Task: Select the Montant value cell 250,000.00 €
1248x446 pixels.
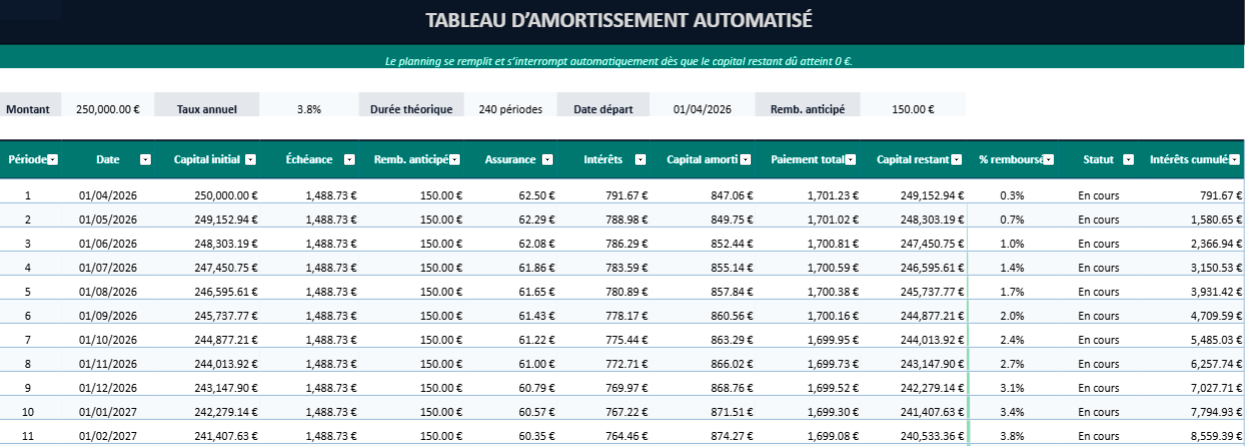Action: (107, 110)
